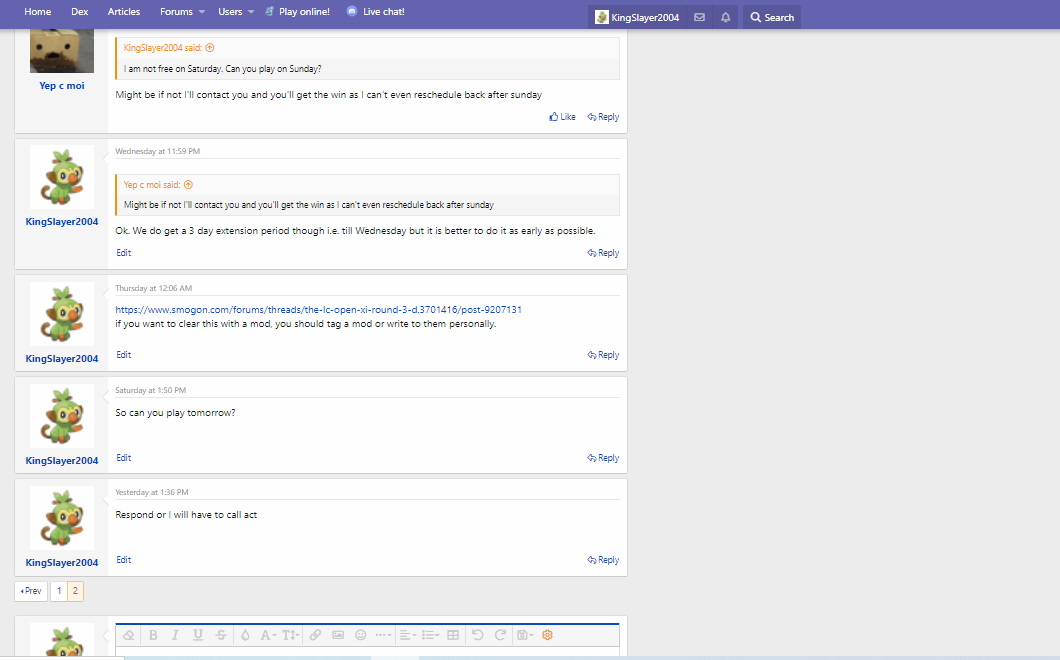Edit the Wednesday 11:59 PM post
The width and height of the screenshot is (1060, 660).
(124, 253)
